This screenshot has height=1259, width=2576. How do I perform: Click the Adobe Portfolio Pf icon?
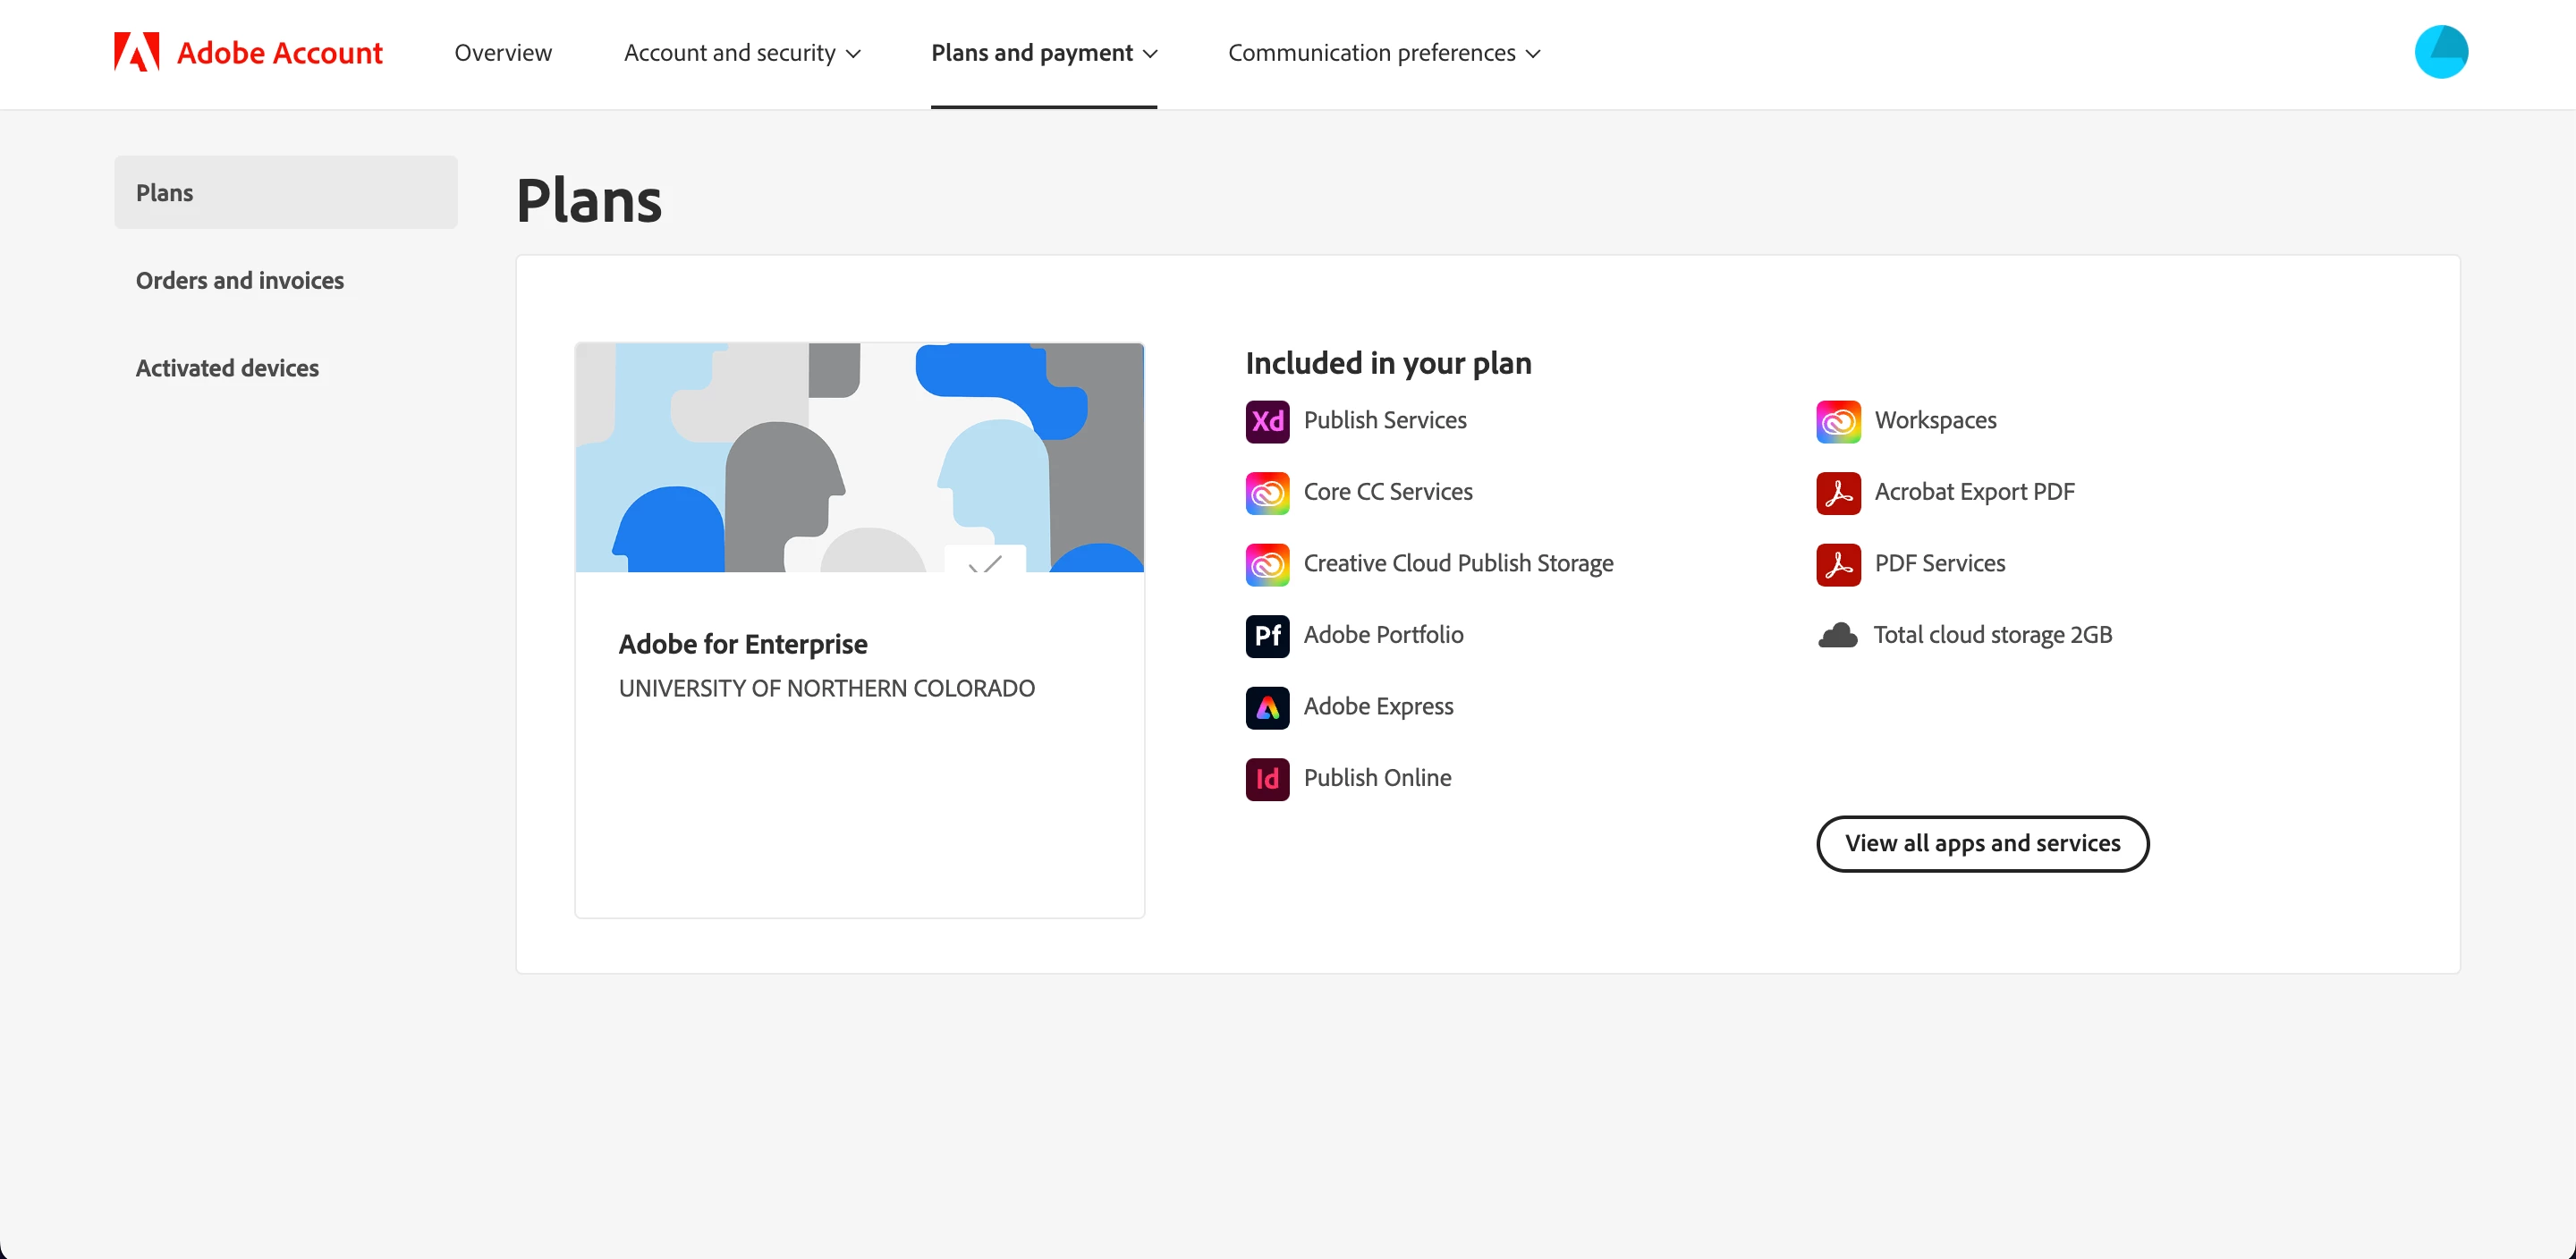point(1267,636)
